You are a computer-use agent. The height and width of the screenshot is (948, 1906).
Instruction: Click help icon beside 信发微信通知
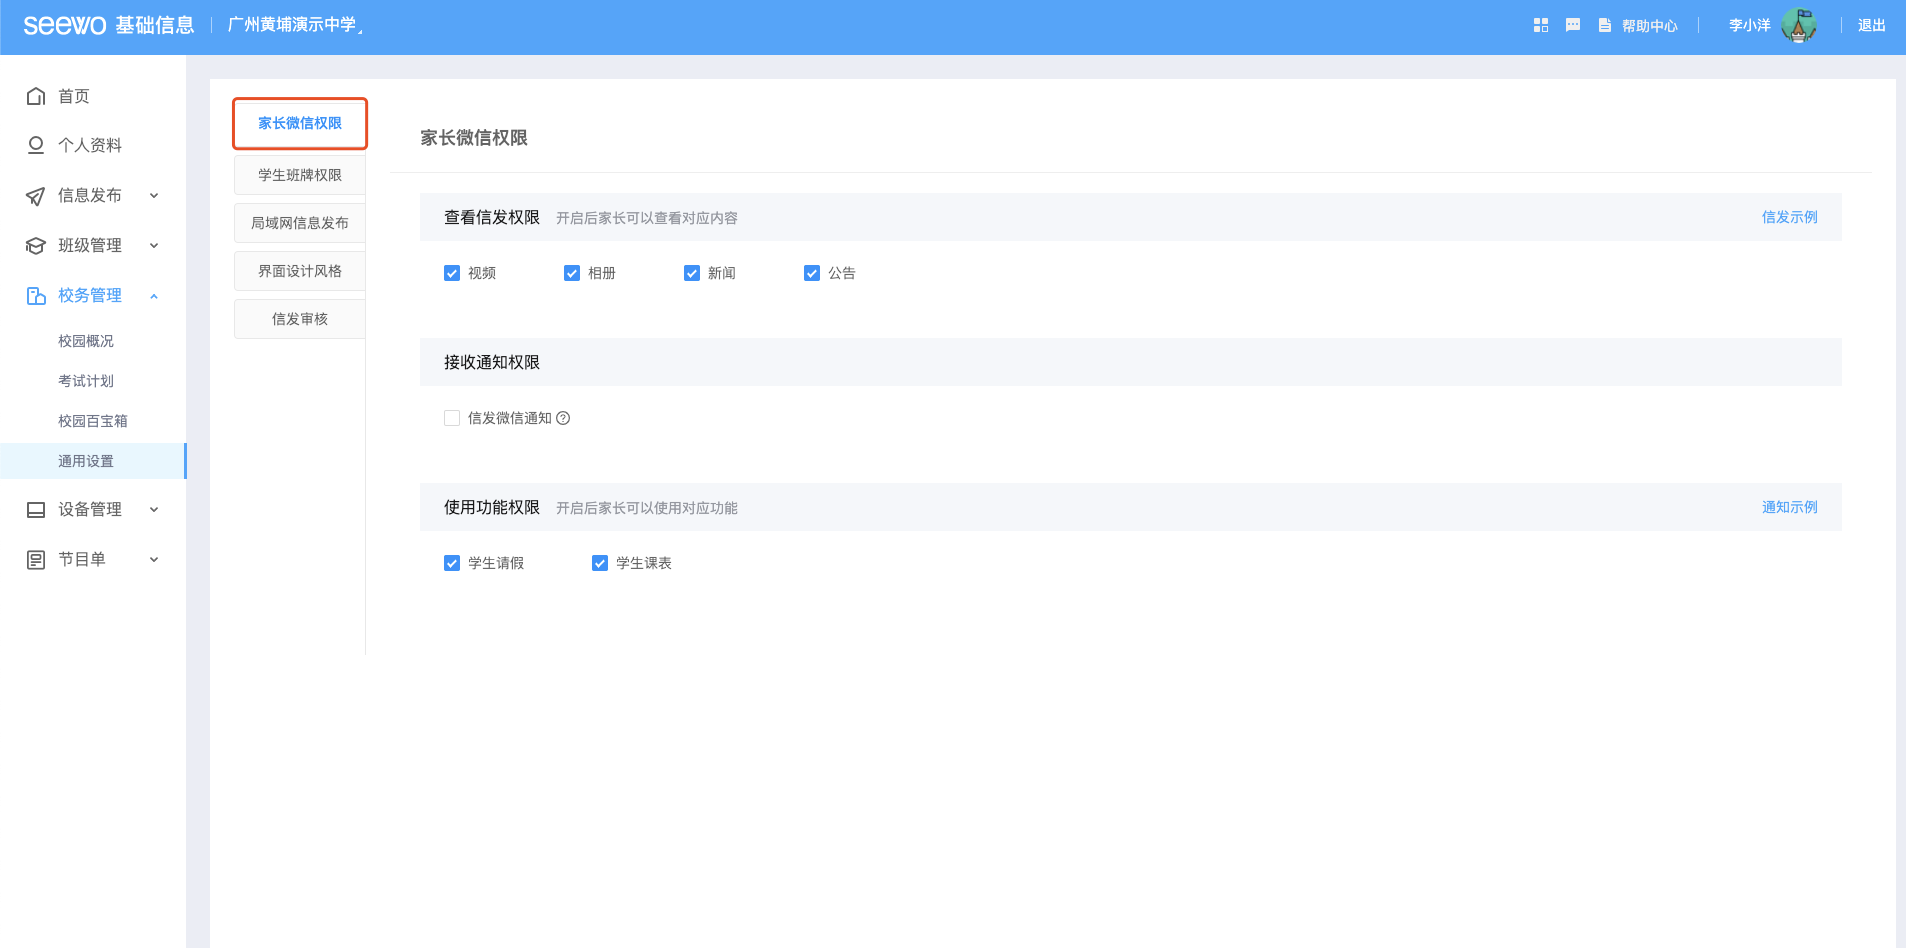pos(563,418)
